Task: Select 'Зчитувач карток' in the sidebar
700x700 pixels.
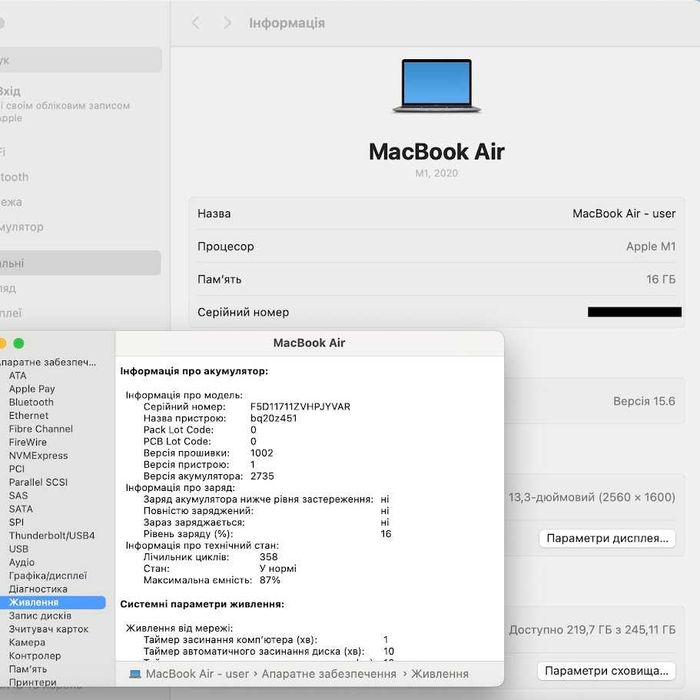Action: coord(49,629)
